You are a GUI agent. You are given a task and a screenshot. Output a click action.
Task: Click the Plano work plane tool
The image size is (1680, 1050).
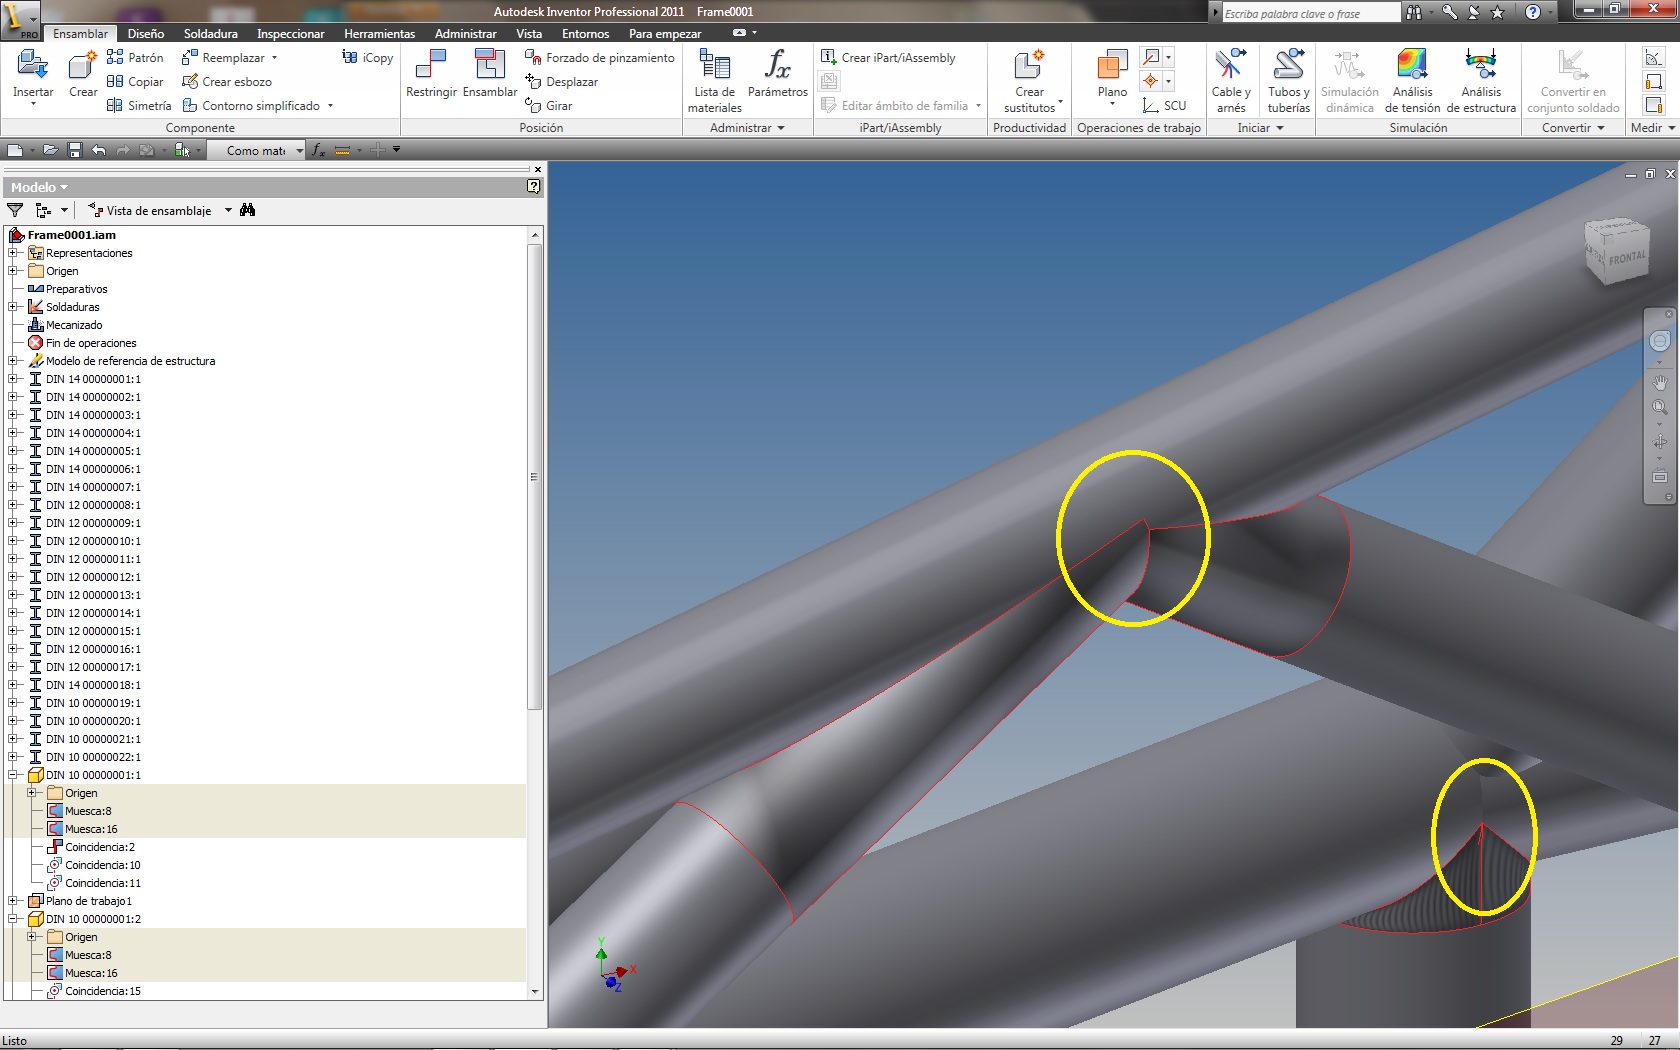[1112, 66]
